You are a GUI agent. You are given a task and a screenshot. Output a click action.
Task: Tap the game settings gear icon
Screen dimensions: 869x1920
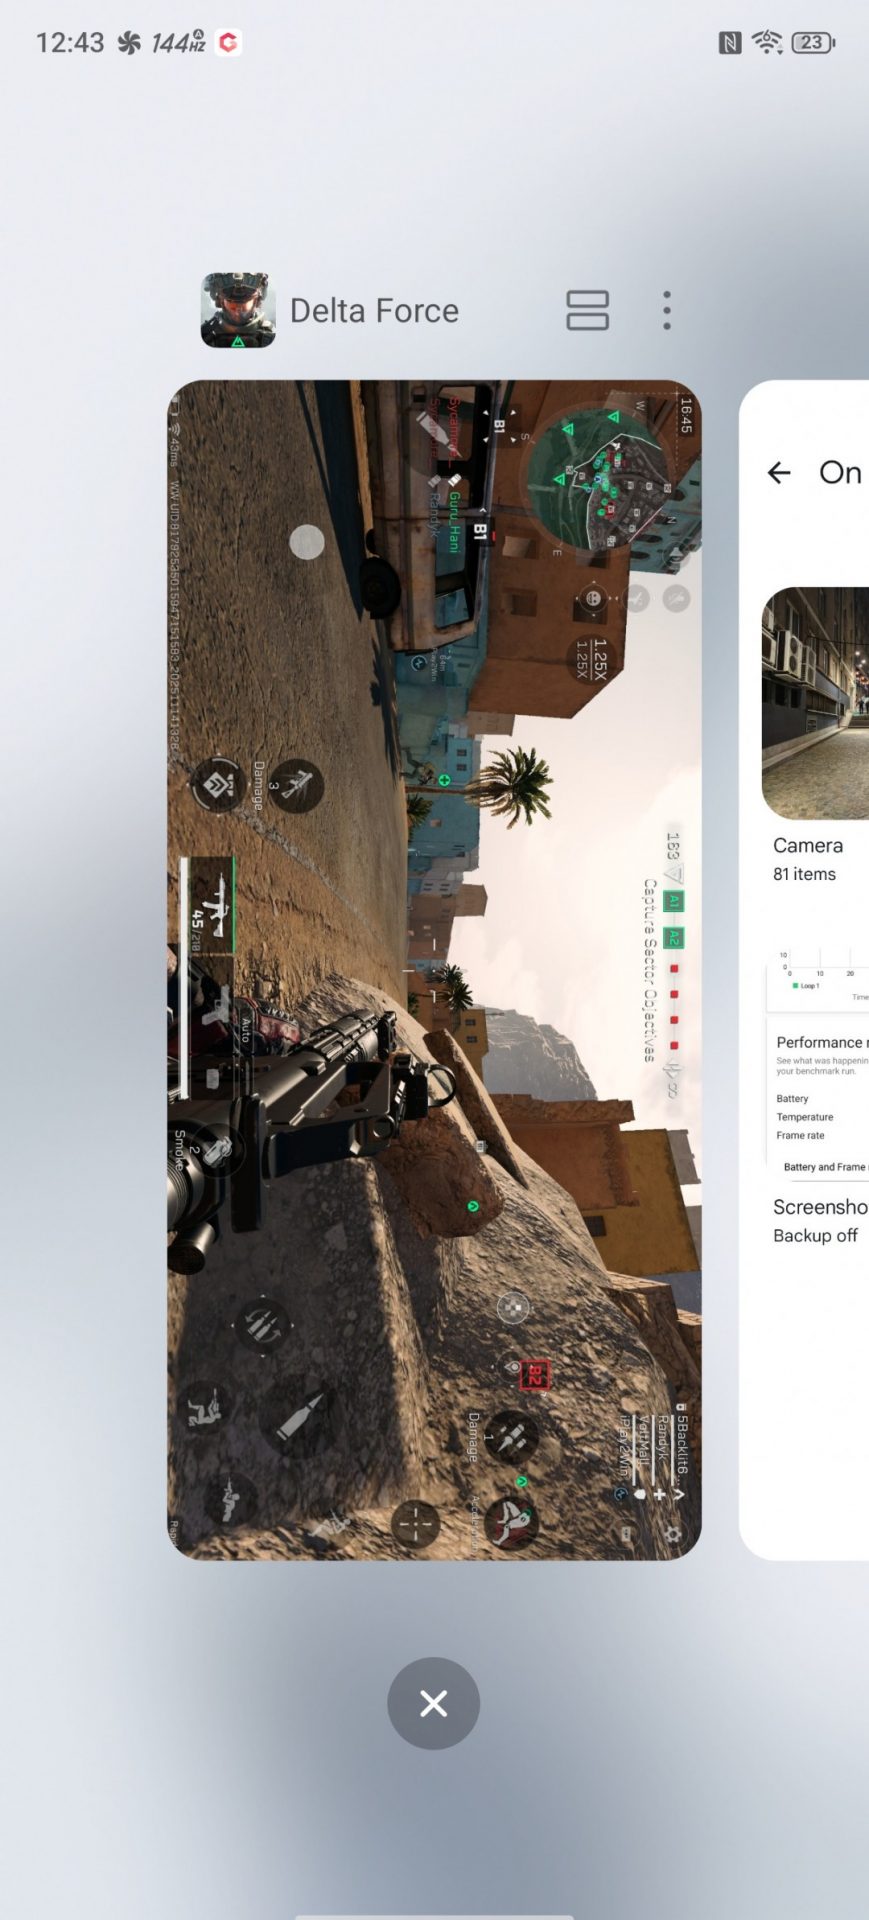coord(673,1534)
